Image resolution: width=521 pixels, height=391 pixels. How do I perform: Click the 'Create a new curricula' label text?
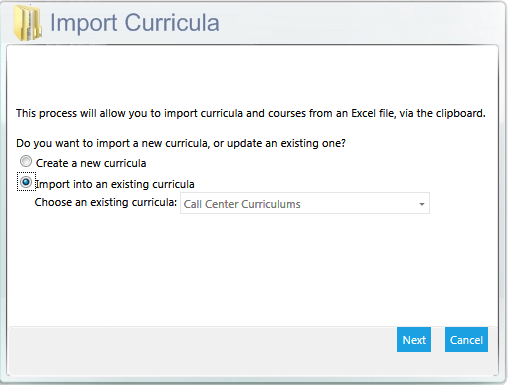91,163
